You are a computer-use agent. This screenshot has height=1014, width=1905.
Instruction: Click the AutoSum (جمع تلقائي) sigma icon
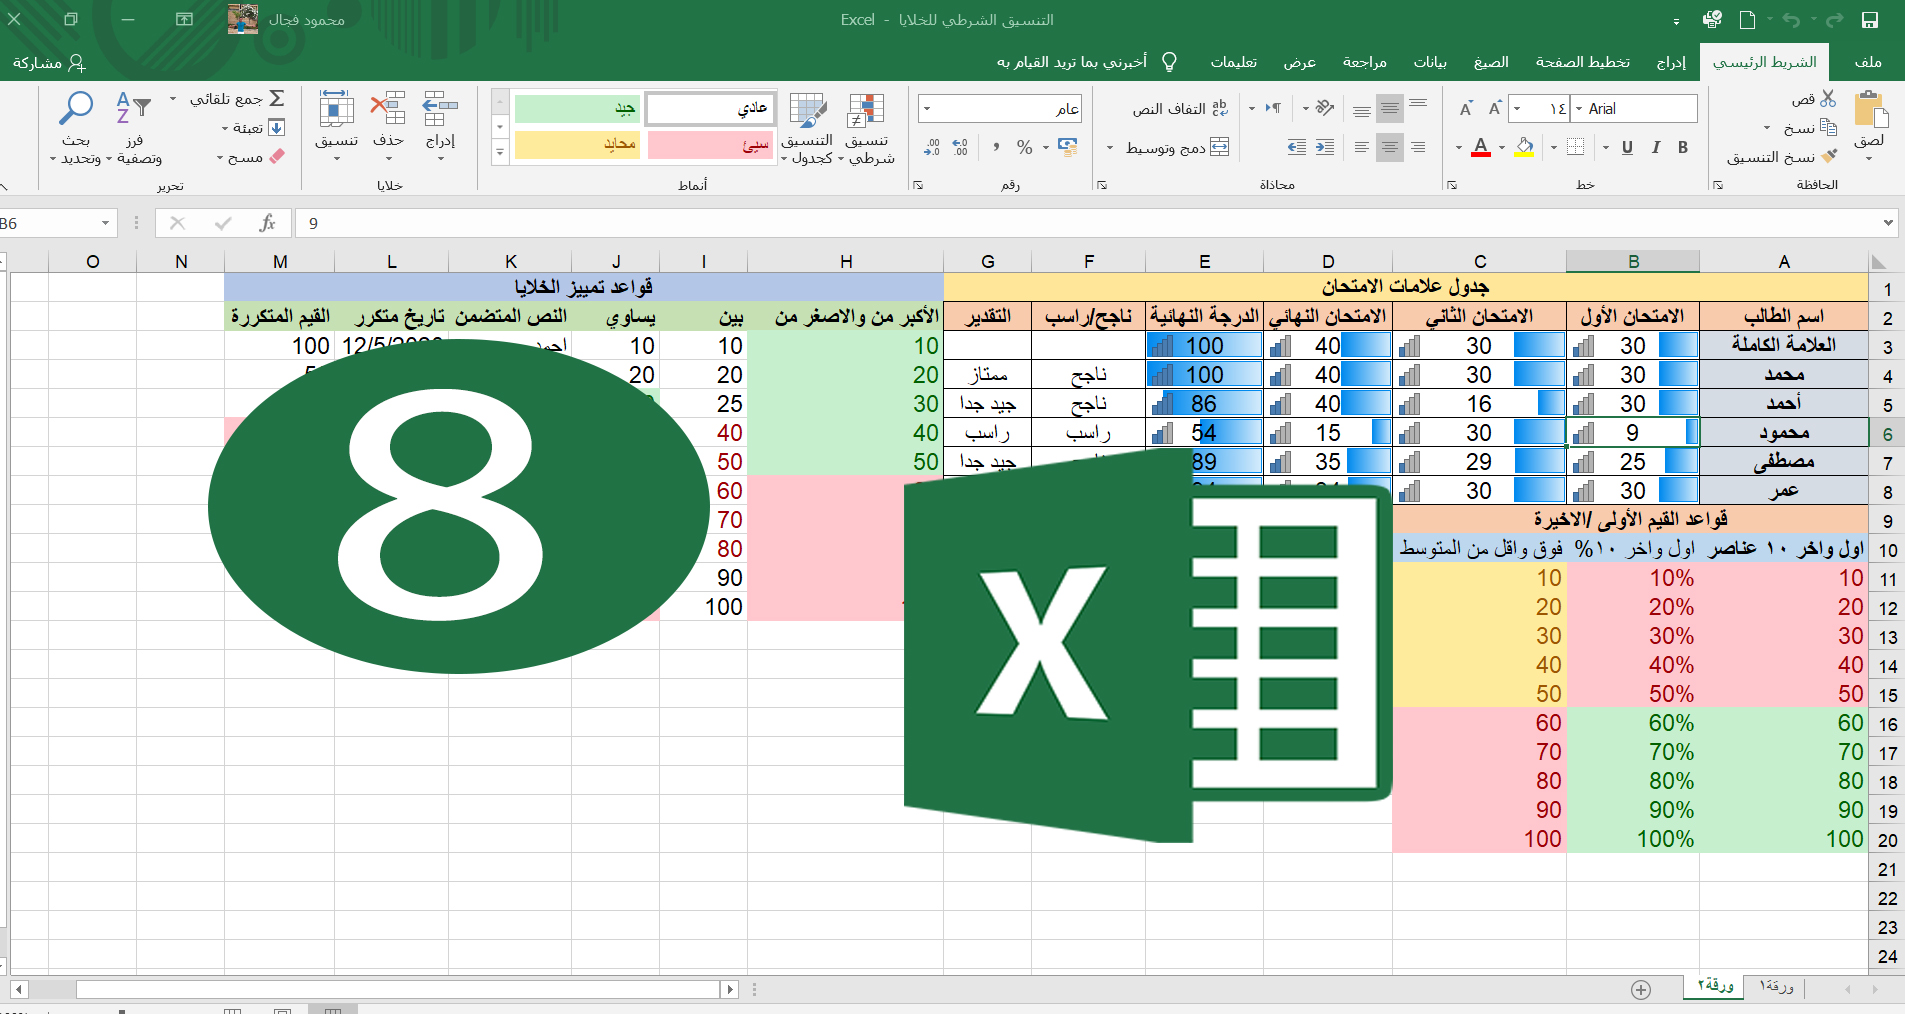click(x=277, y=98)
